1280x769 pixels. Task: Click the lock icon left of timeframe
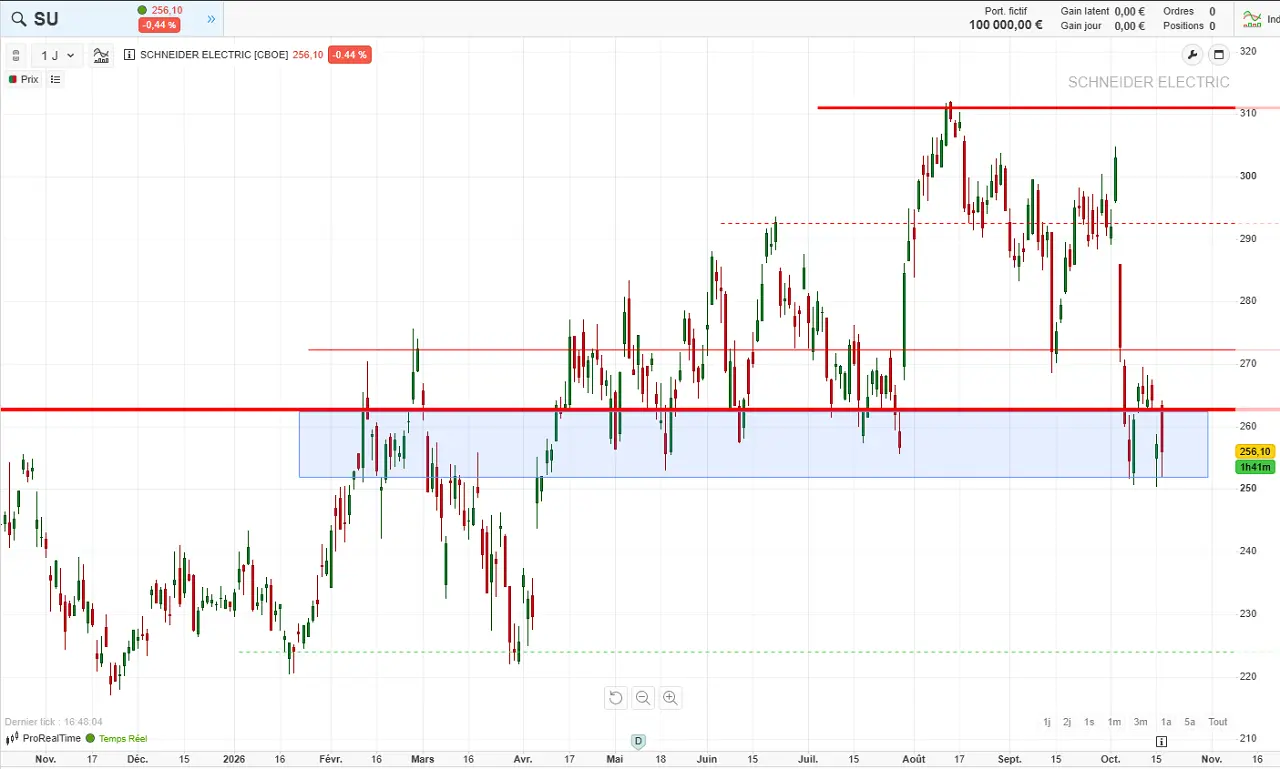16,55
